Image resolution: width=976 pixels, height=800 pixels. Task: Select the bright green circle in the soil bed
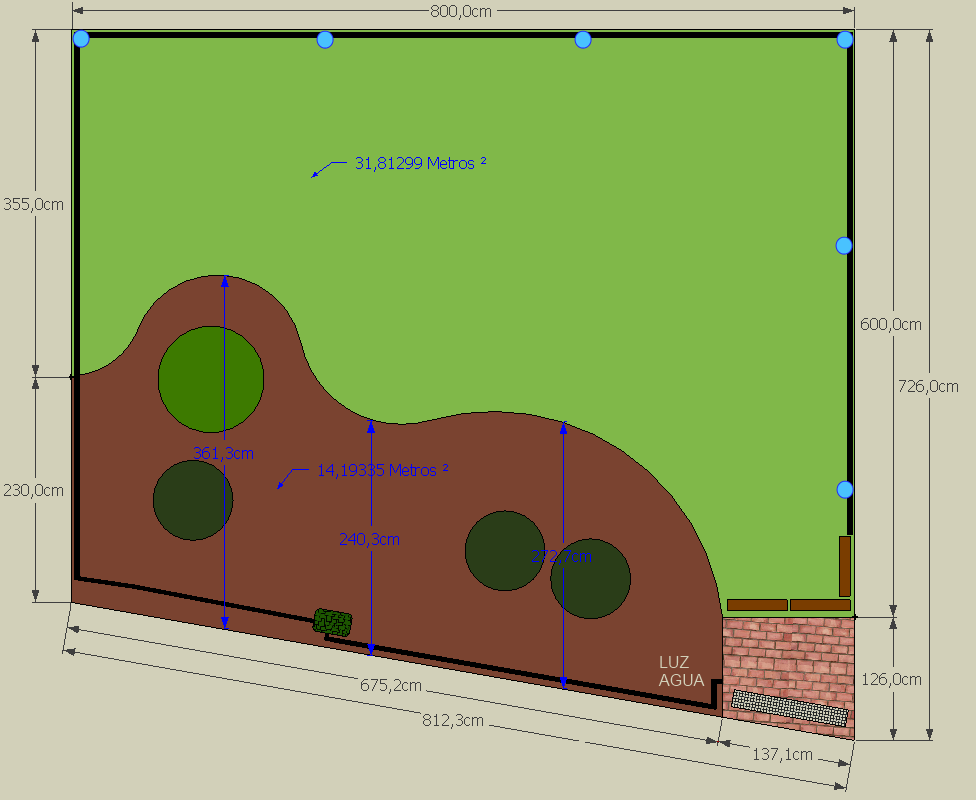pyautogui.click(x=211, y=379)
